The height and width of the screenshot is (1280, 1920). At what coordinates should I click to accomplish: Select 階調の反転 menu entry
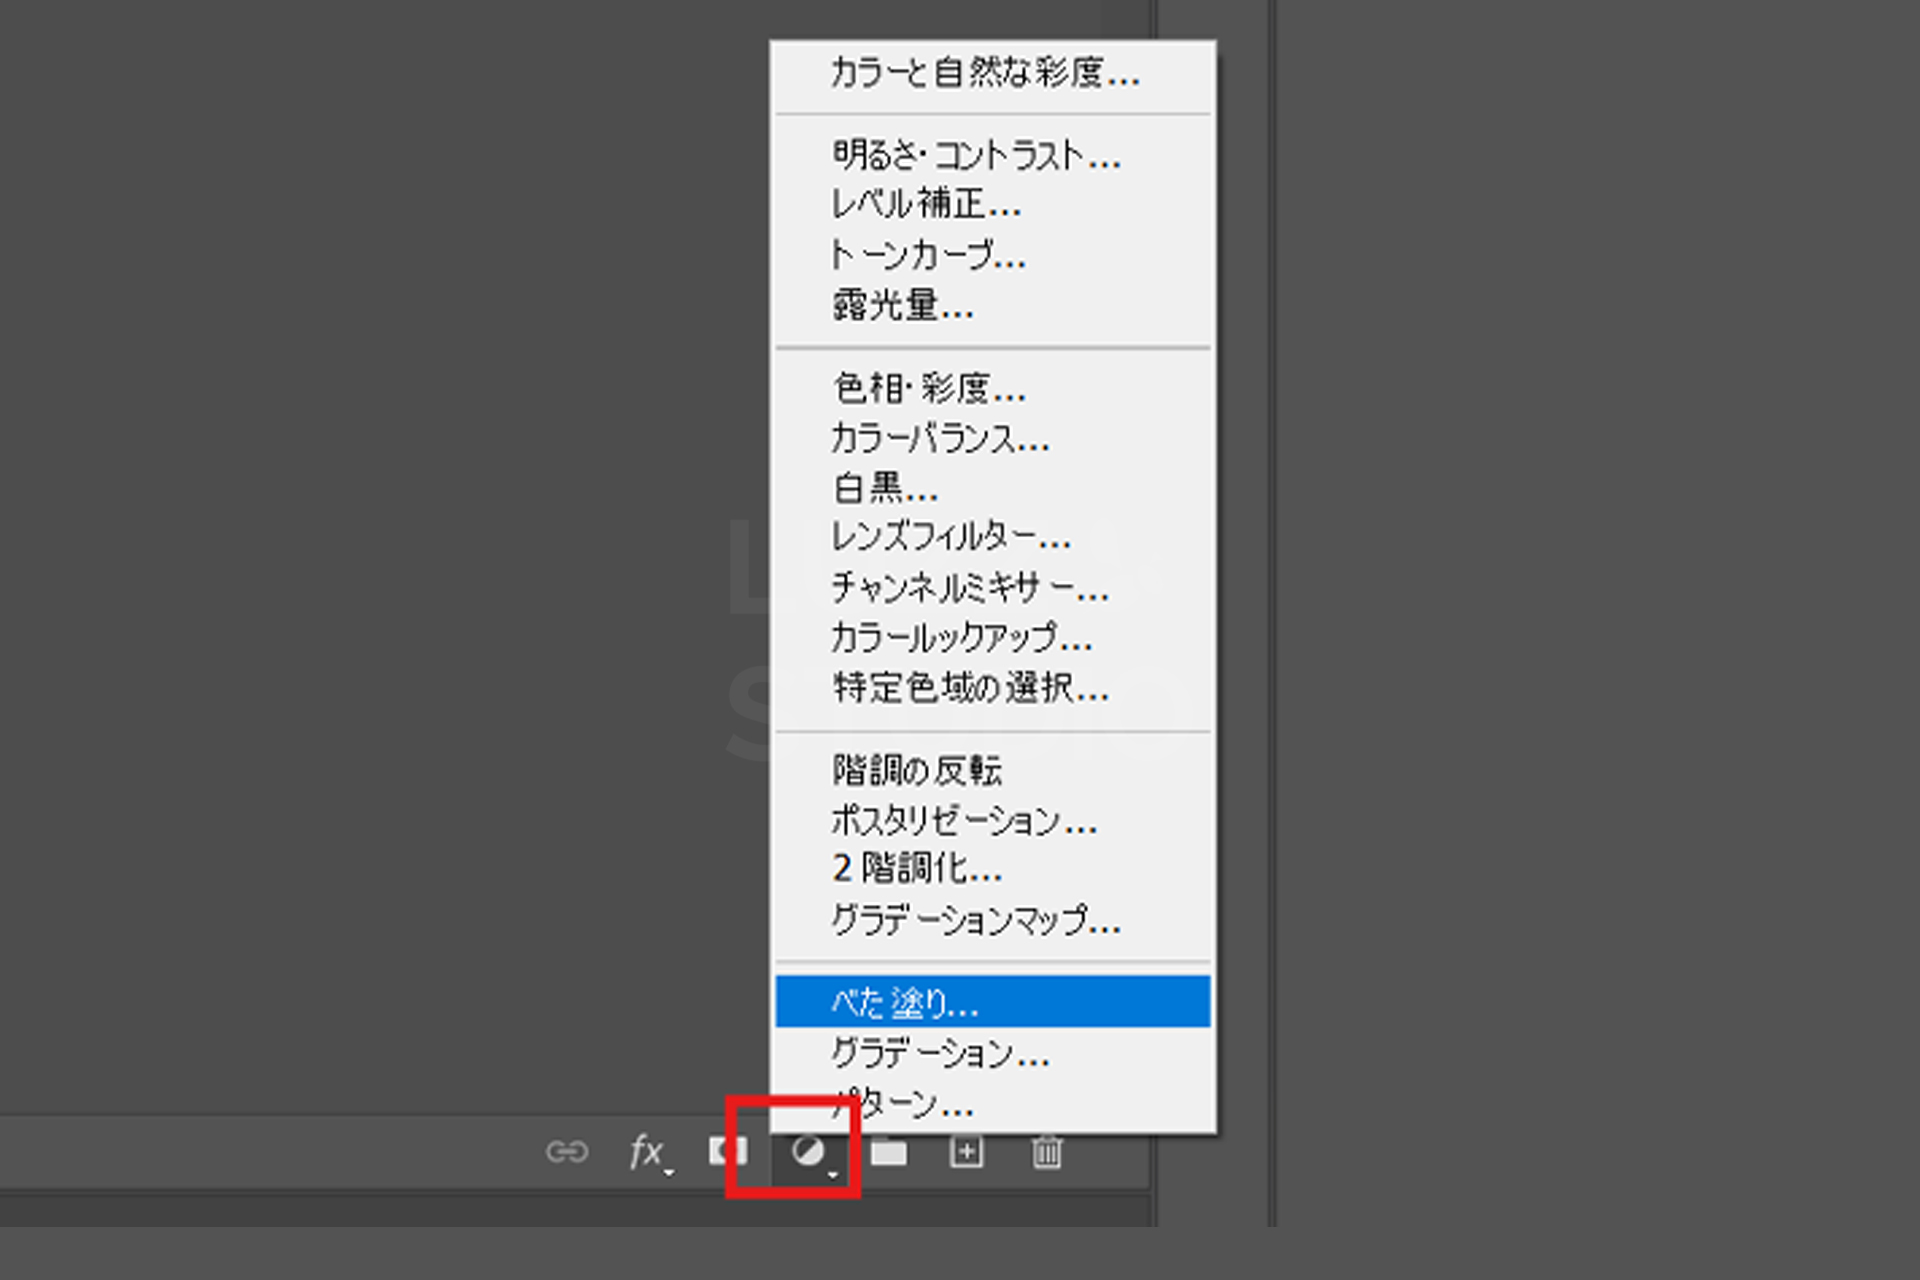click(917, 770)
